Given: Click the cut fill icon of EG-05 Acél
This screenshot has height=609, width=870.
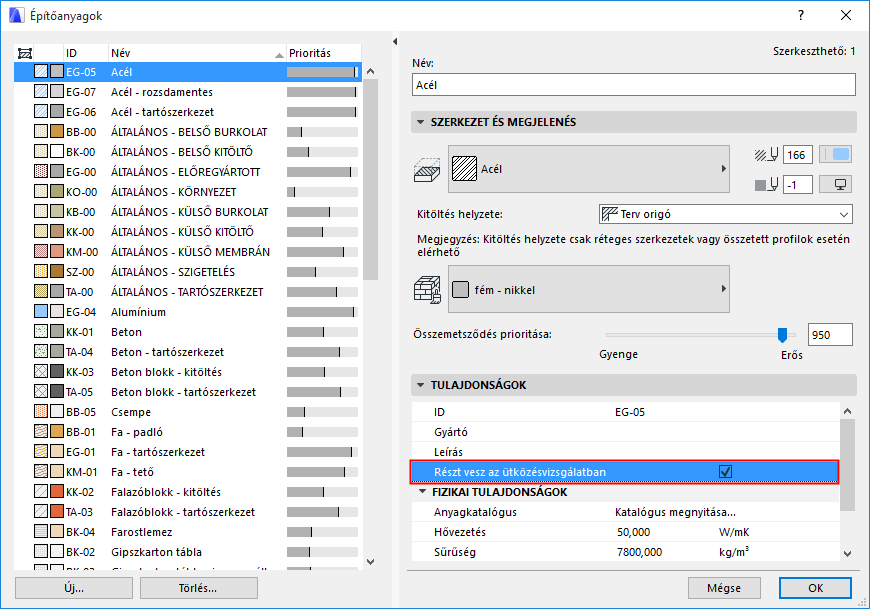Looking at the screenshot, I should (x=41, y=72).
